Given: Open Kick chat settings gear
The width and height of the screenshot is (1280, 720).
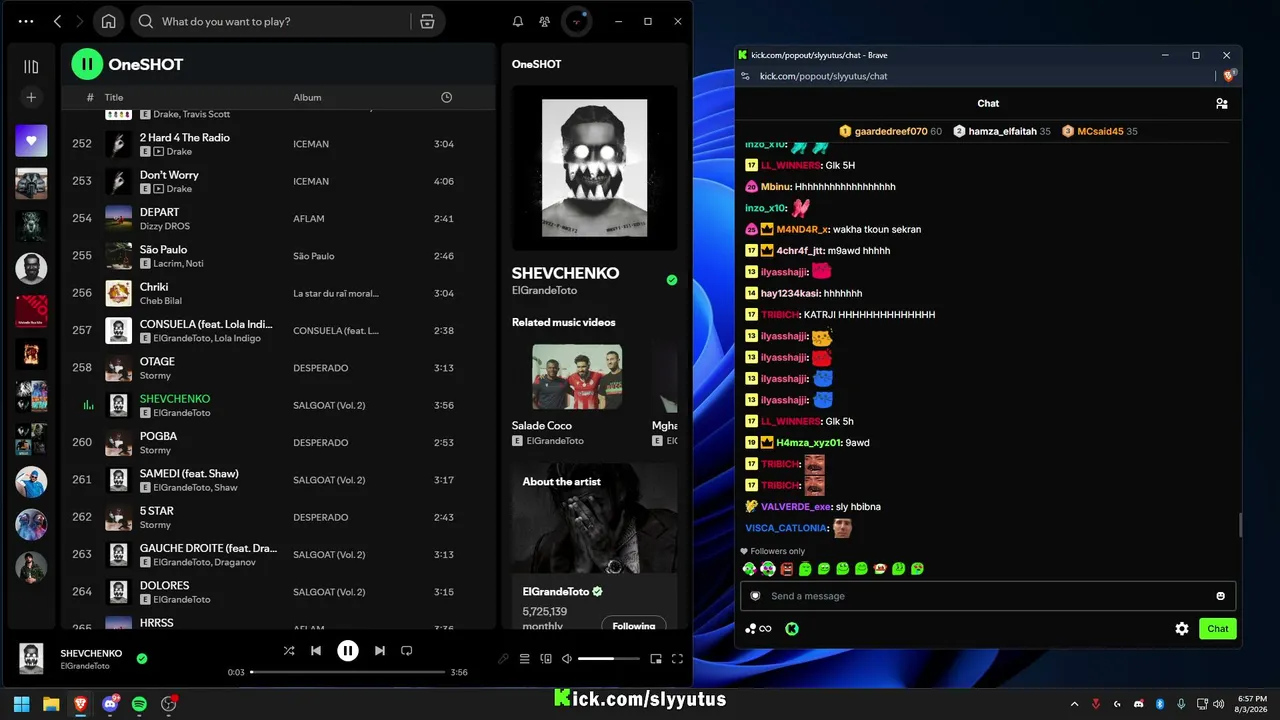Looking at the screenshot, I should point(1182,629).
